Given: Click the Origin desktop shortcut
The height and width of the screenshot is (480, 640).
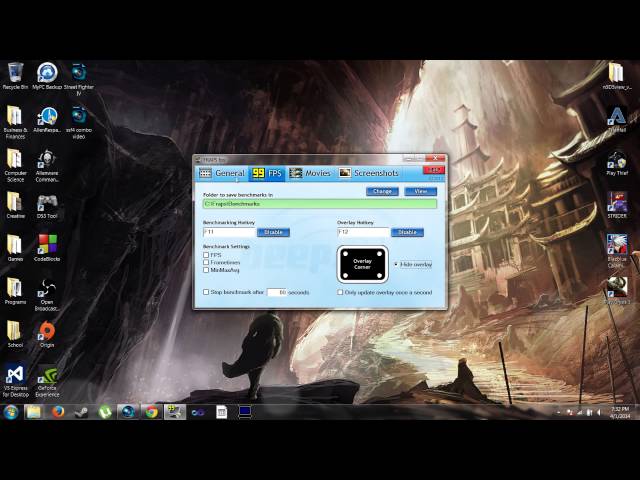Looking at the screenshot, I should tap(47, 334).
